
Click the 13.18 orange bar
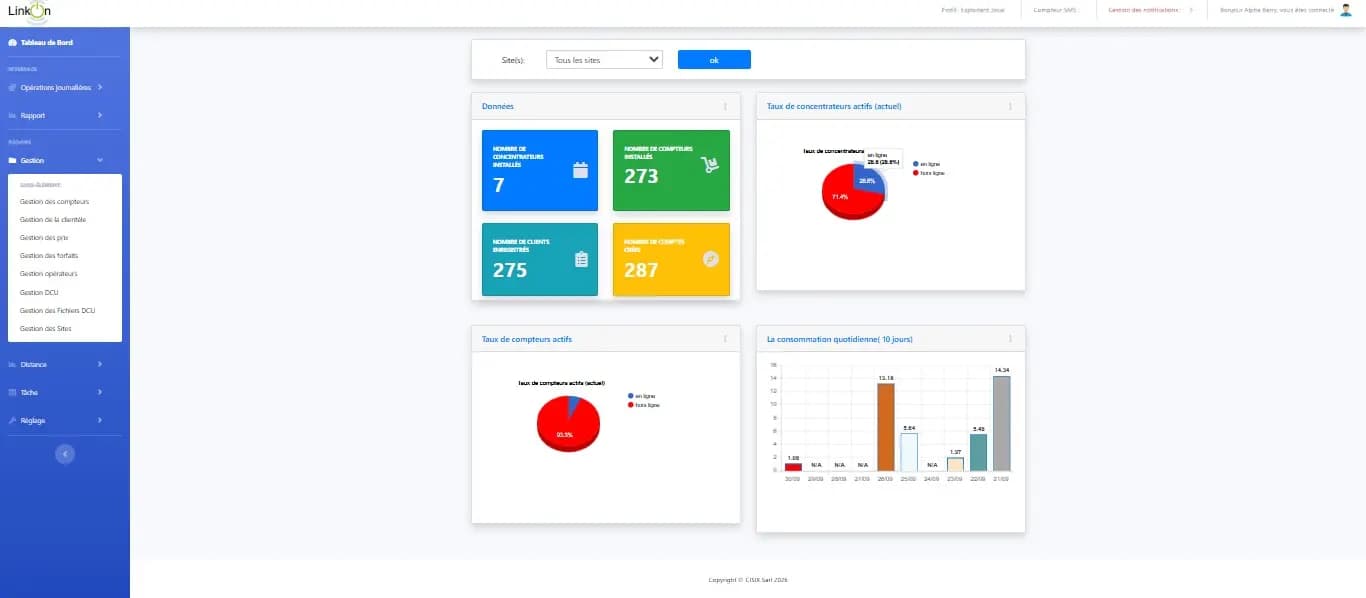(885, 427)
